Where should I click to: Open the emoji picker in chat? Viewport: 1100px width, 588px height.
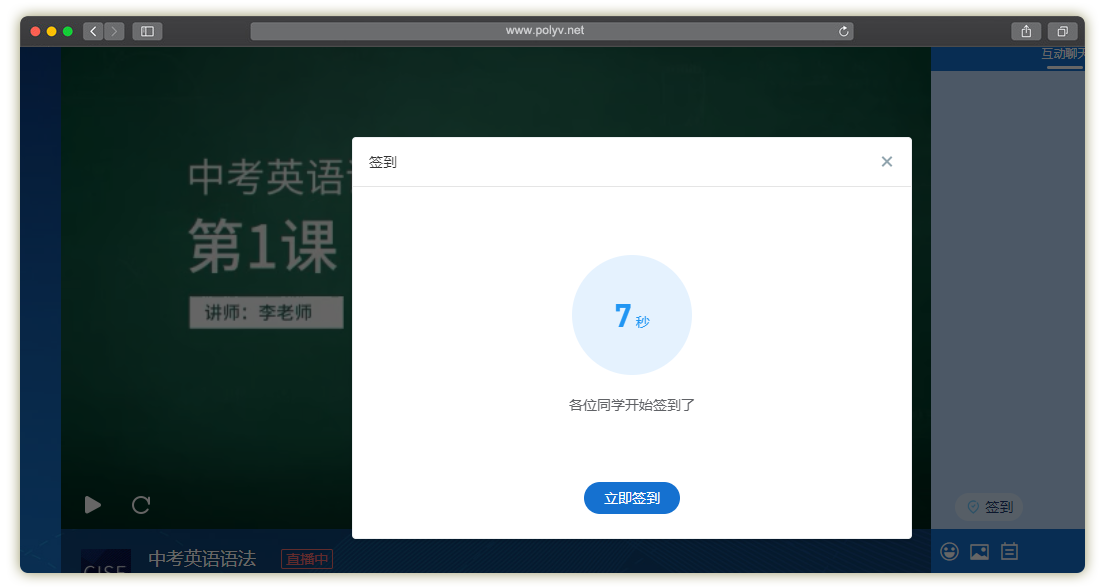pyautogui.click(x=950, y=551)
